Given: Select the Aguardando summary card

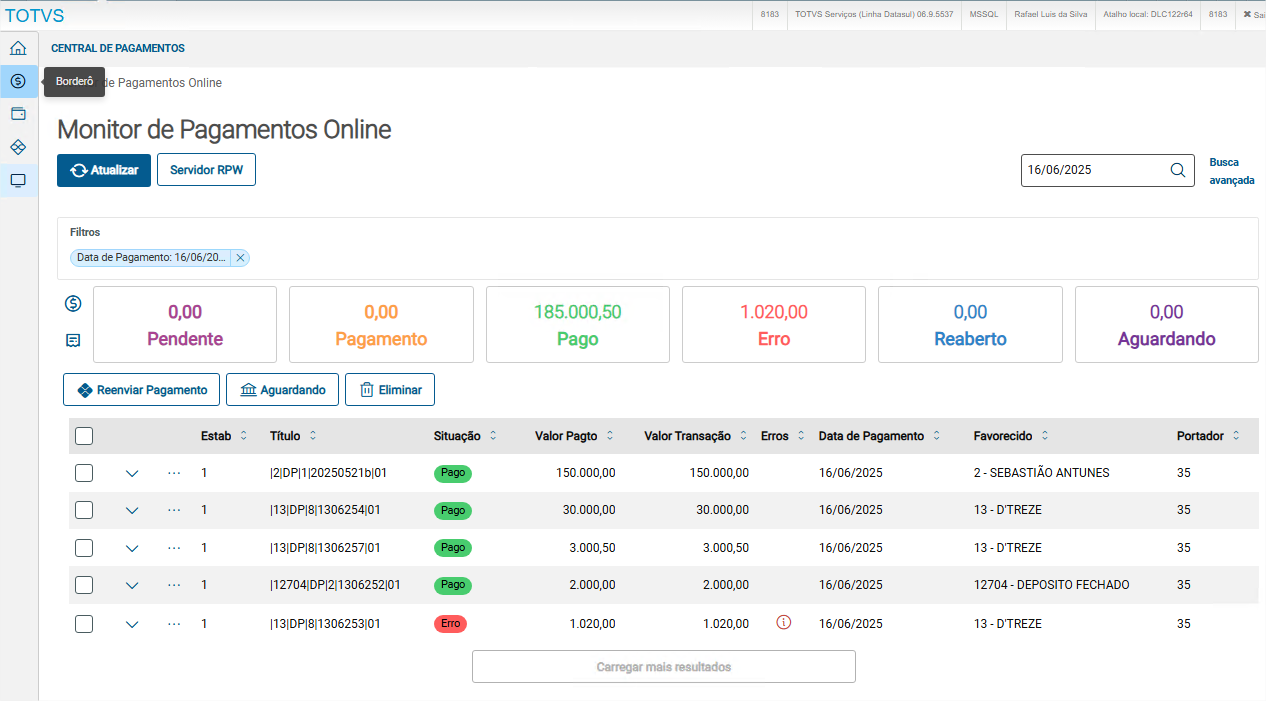Looking at the screenshot, I should pyautogui.click(x=1167, y=324).
